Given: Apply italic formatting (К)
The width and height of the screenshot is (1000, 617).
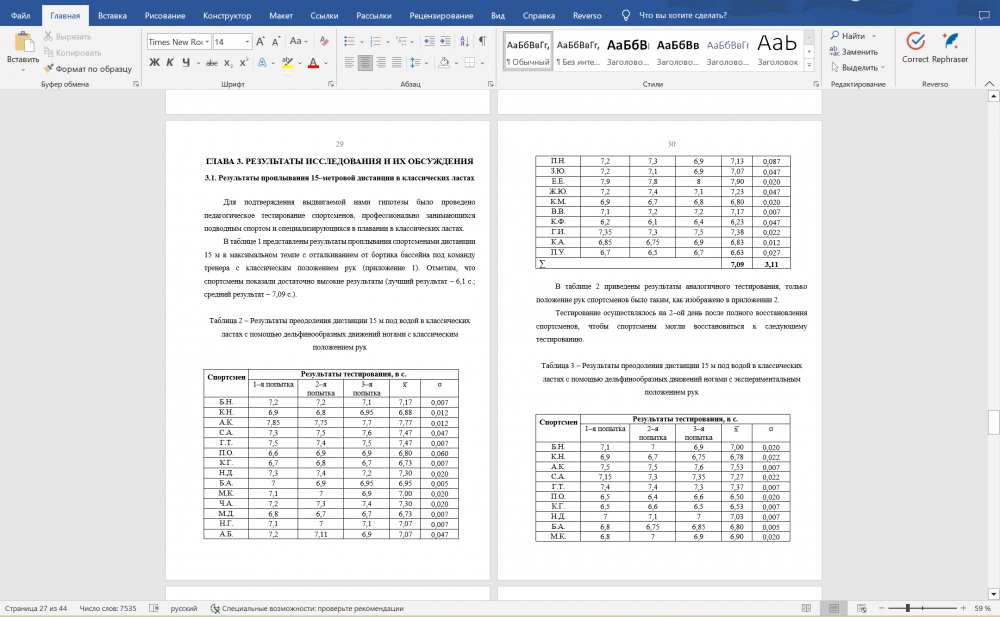Looking at the screenshot, I should coord(171,62).
